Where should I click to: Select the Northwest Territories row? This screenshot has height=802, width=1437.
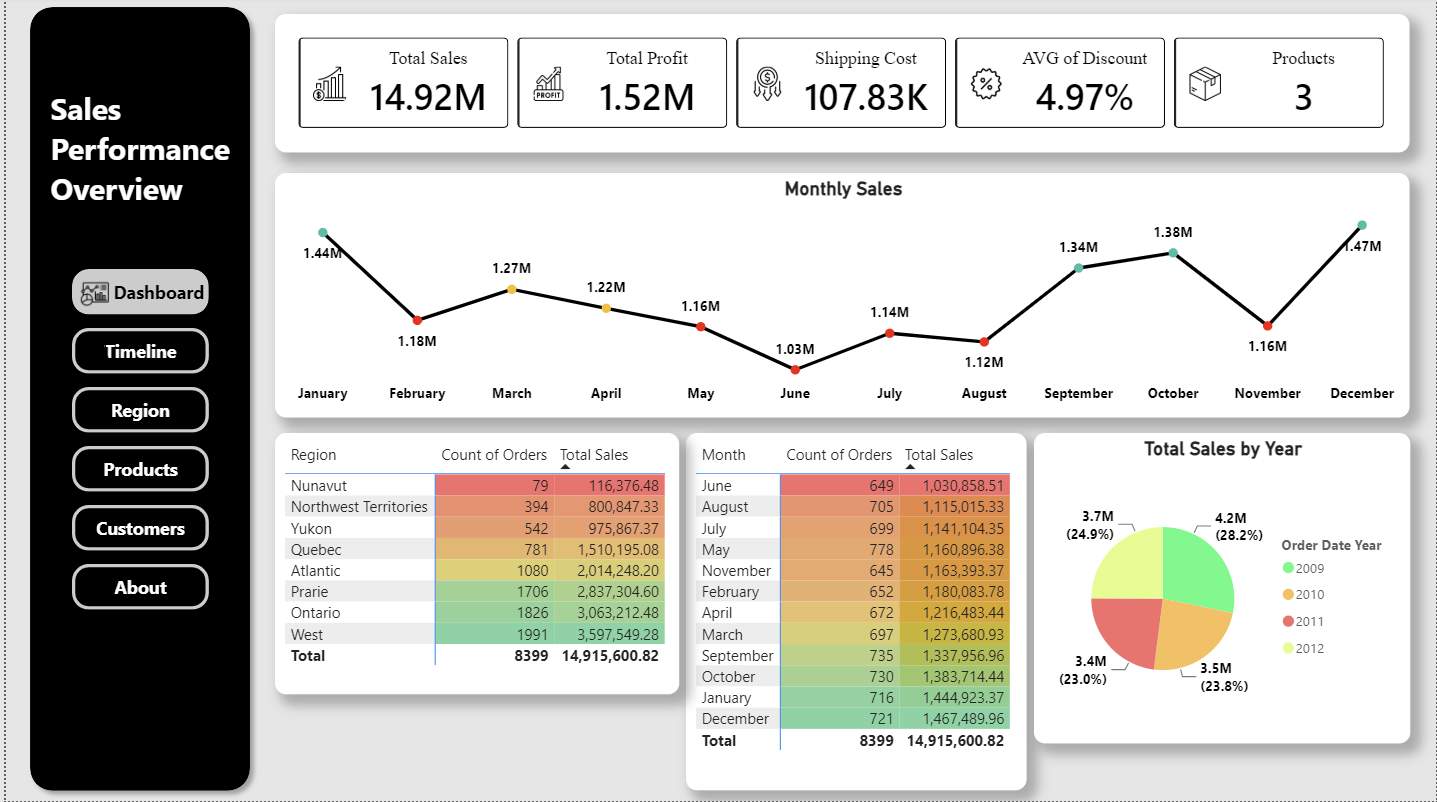coord(475,507)
